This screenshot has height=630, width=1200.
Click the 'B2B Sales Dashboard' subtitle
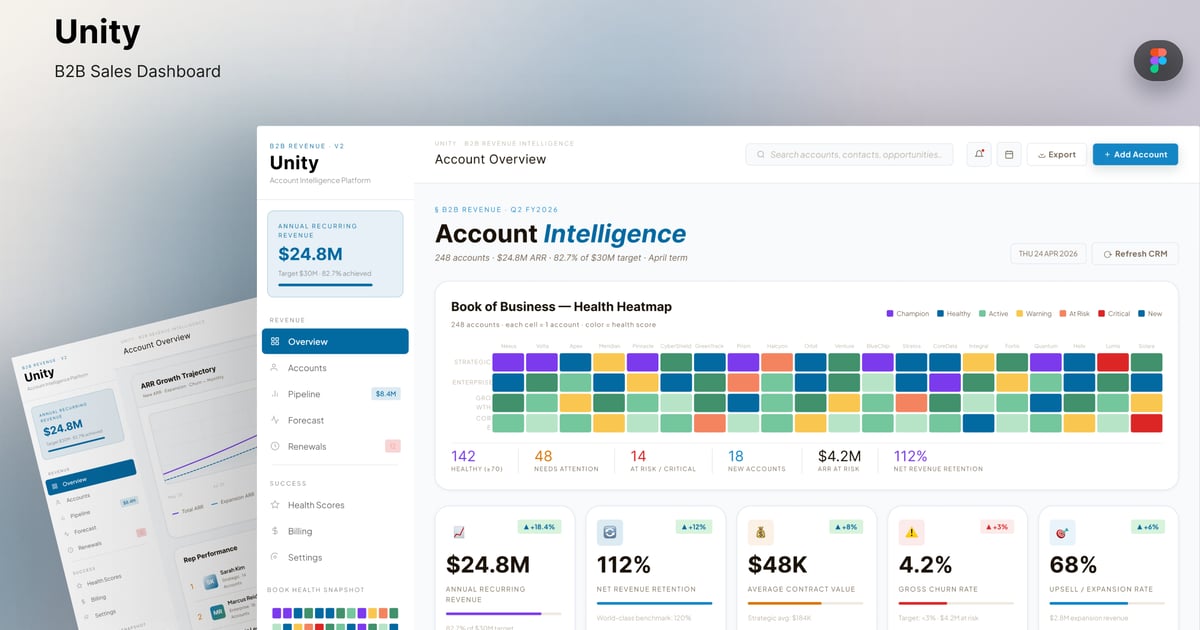coord(138,71)
